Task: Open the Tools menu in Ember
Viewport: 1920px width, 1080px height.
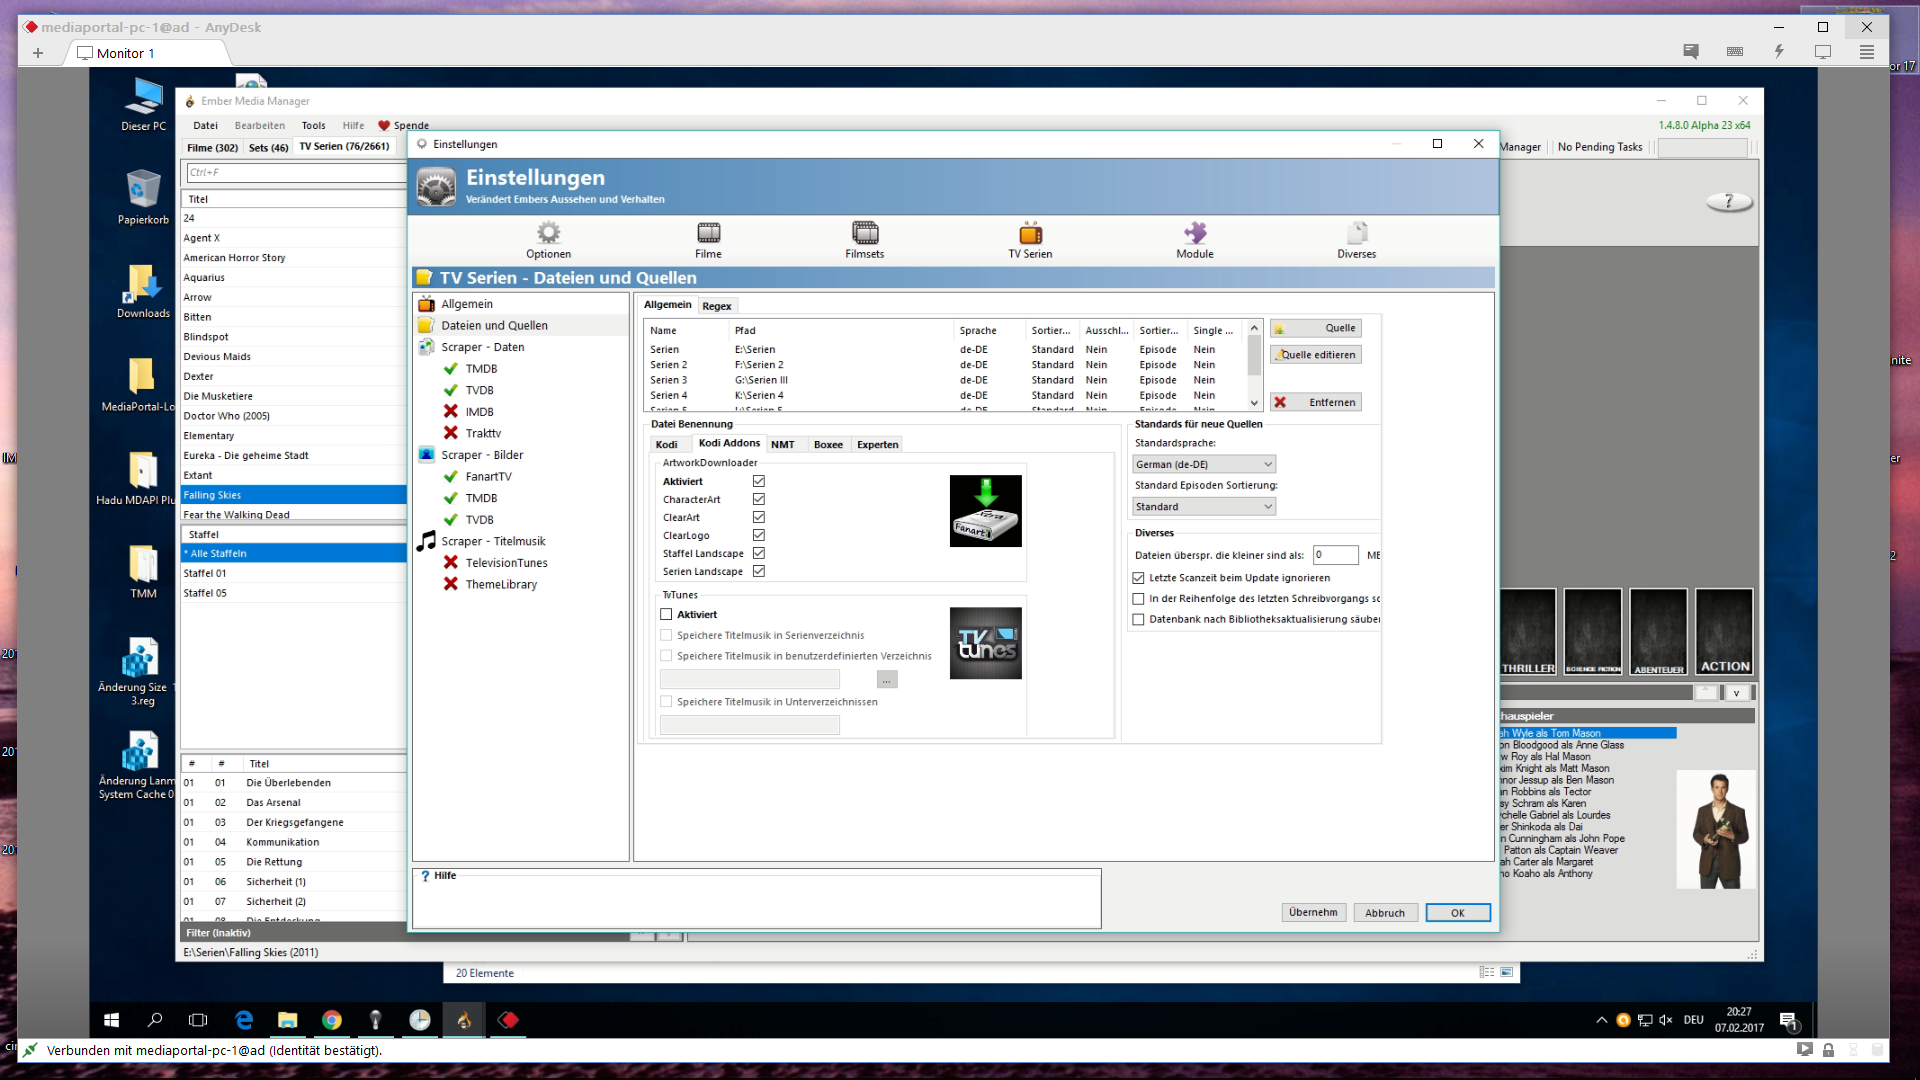Action: [x=313, y=125]
